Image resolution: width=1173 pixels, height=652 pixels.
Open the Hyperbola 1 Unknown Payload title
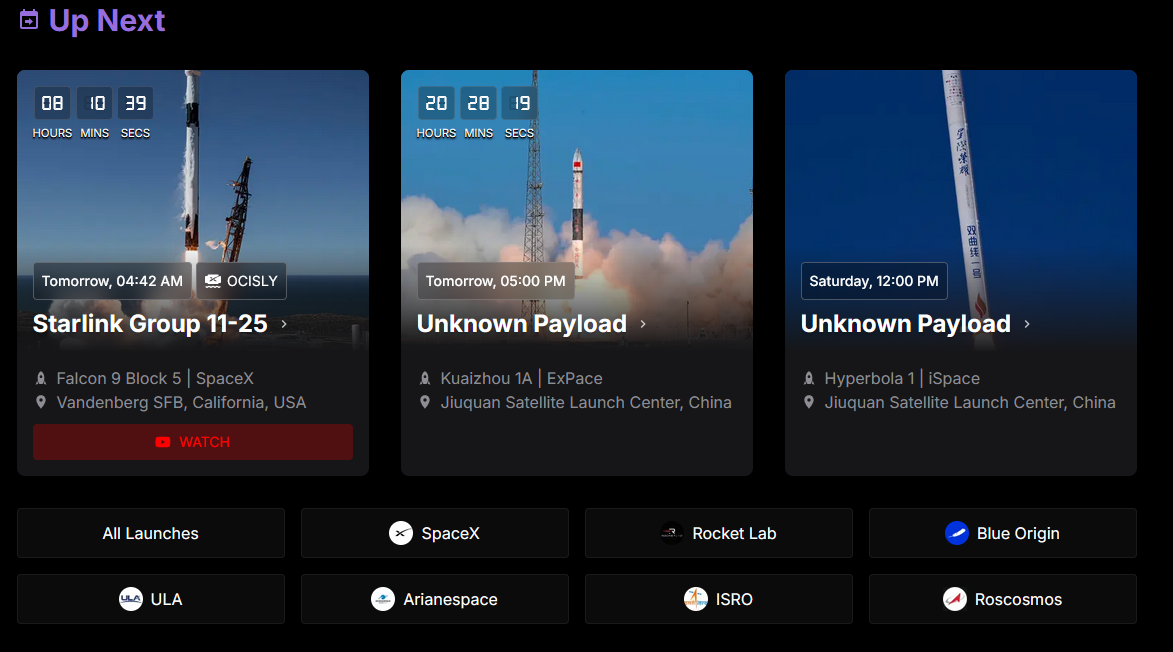click(905, 324)
